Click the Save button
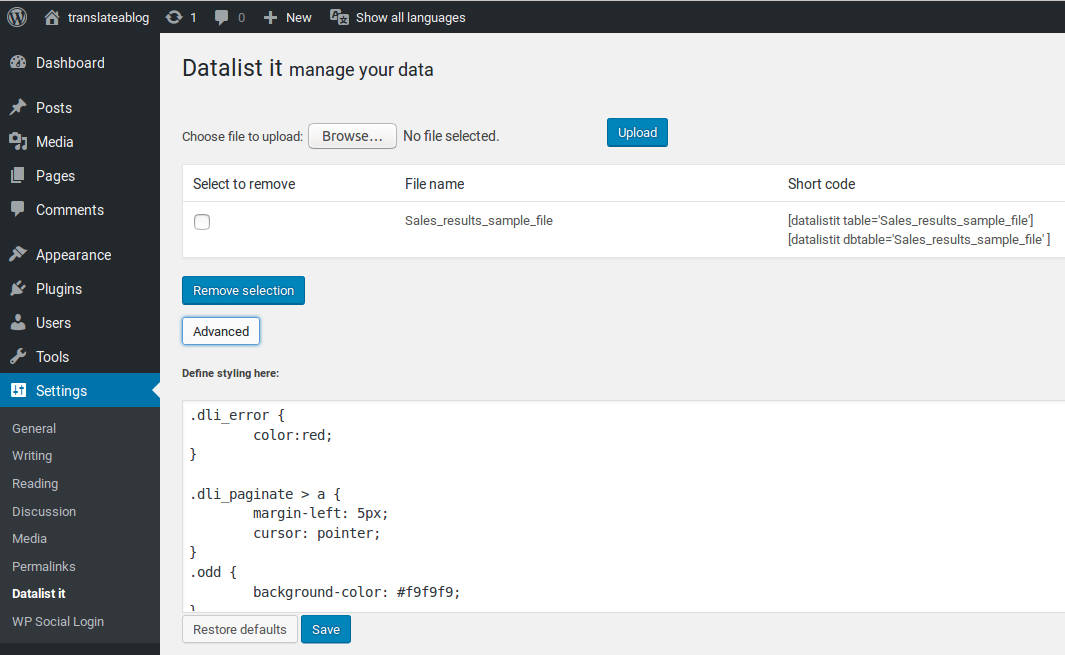The width and height of the screenshot is (1065, 655). (325, 629)
